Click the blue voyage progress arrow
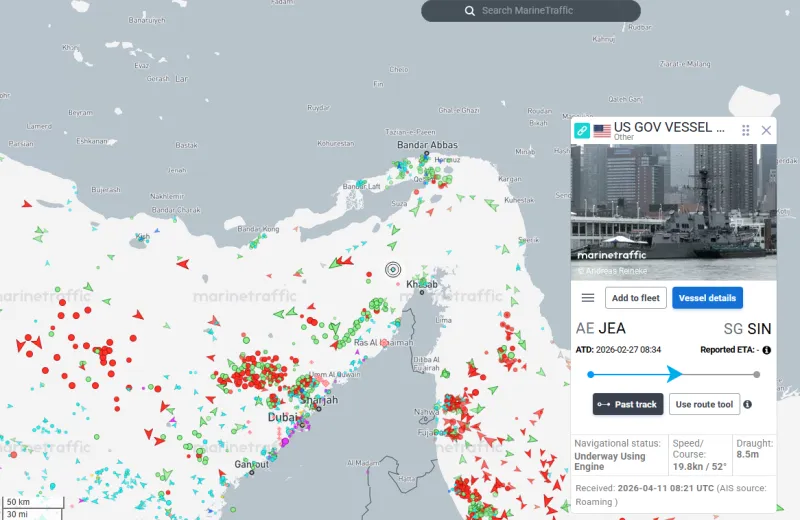This screenshot has width=800, height=520. pyautogui.click(x=675, y=374)
